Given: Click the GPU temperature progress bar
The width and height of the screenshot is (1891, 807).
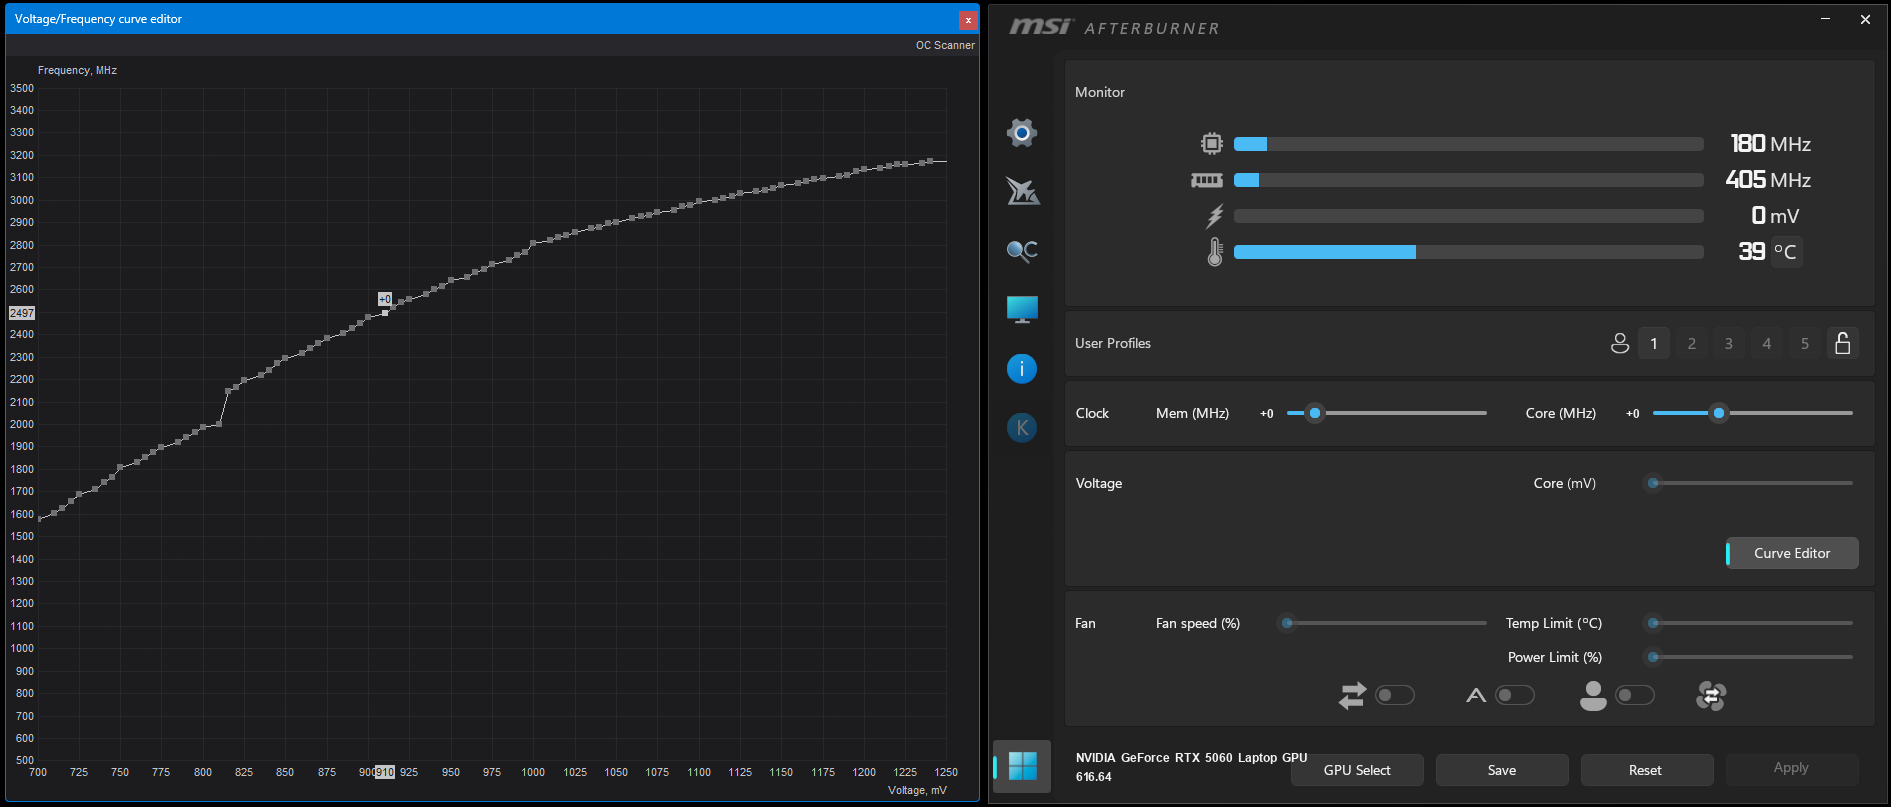Looking at the screenshot, I should 1468,252.
